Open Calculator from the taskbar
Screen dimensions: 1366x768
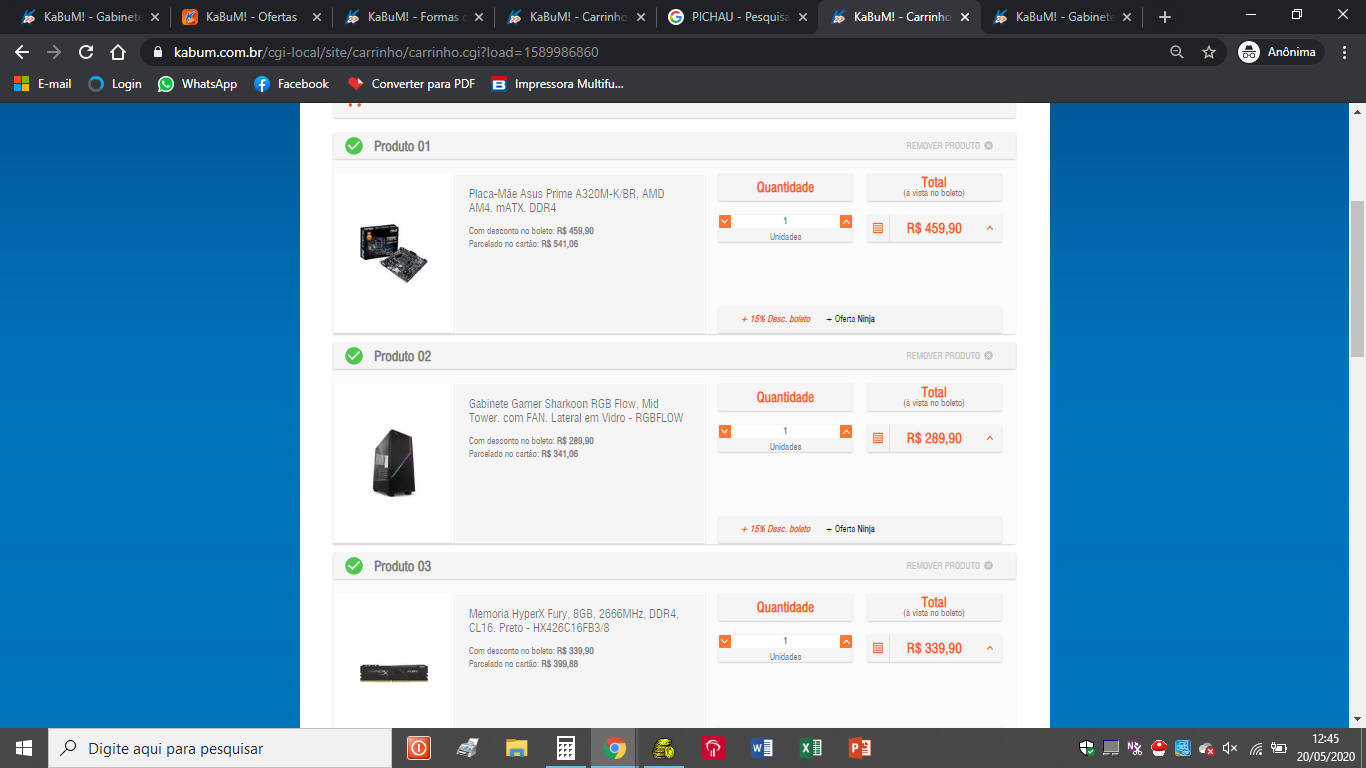point(566,748)
